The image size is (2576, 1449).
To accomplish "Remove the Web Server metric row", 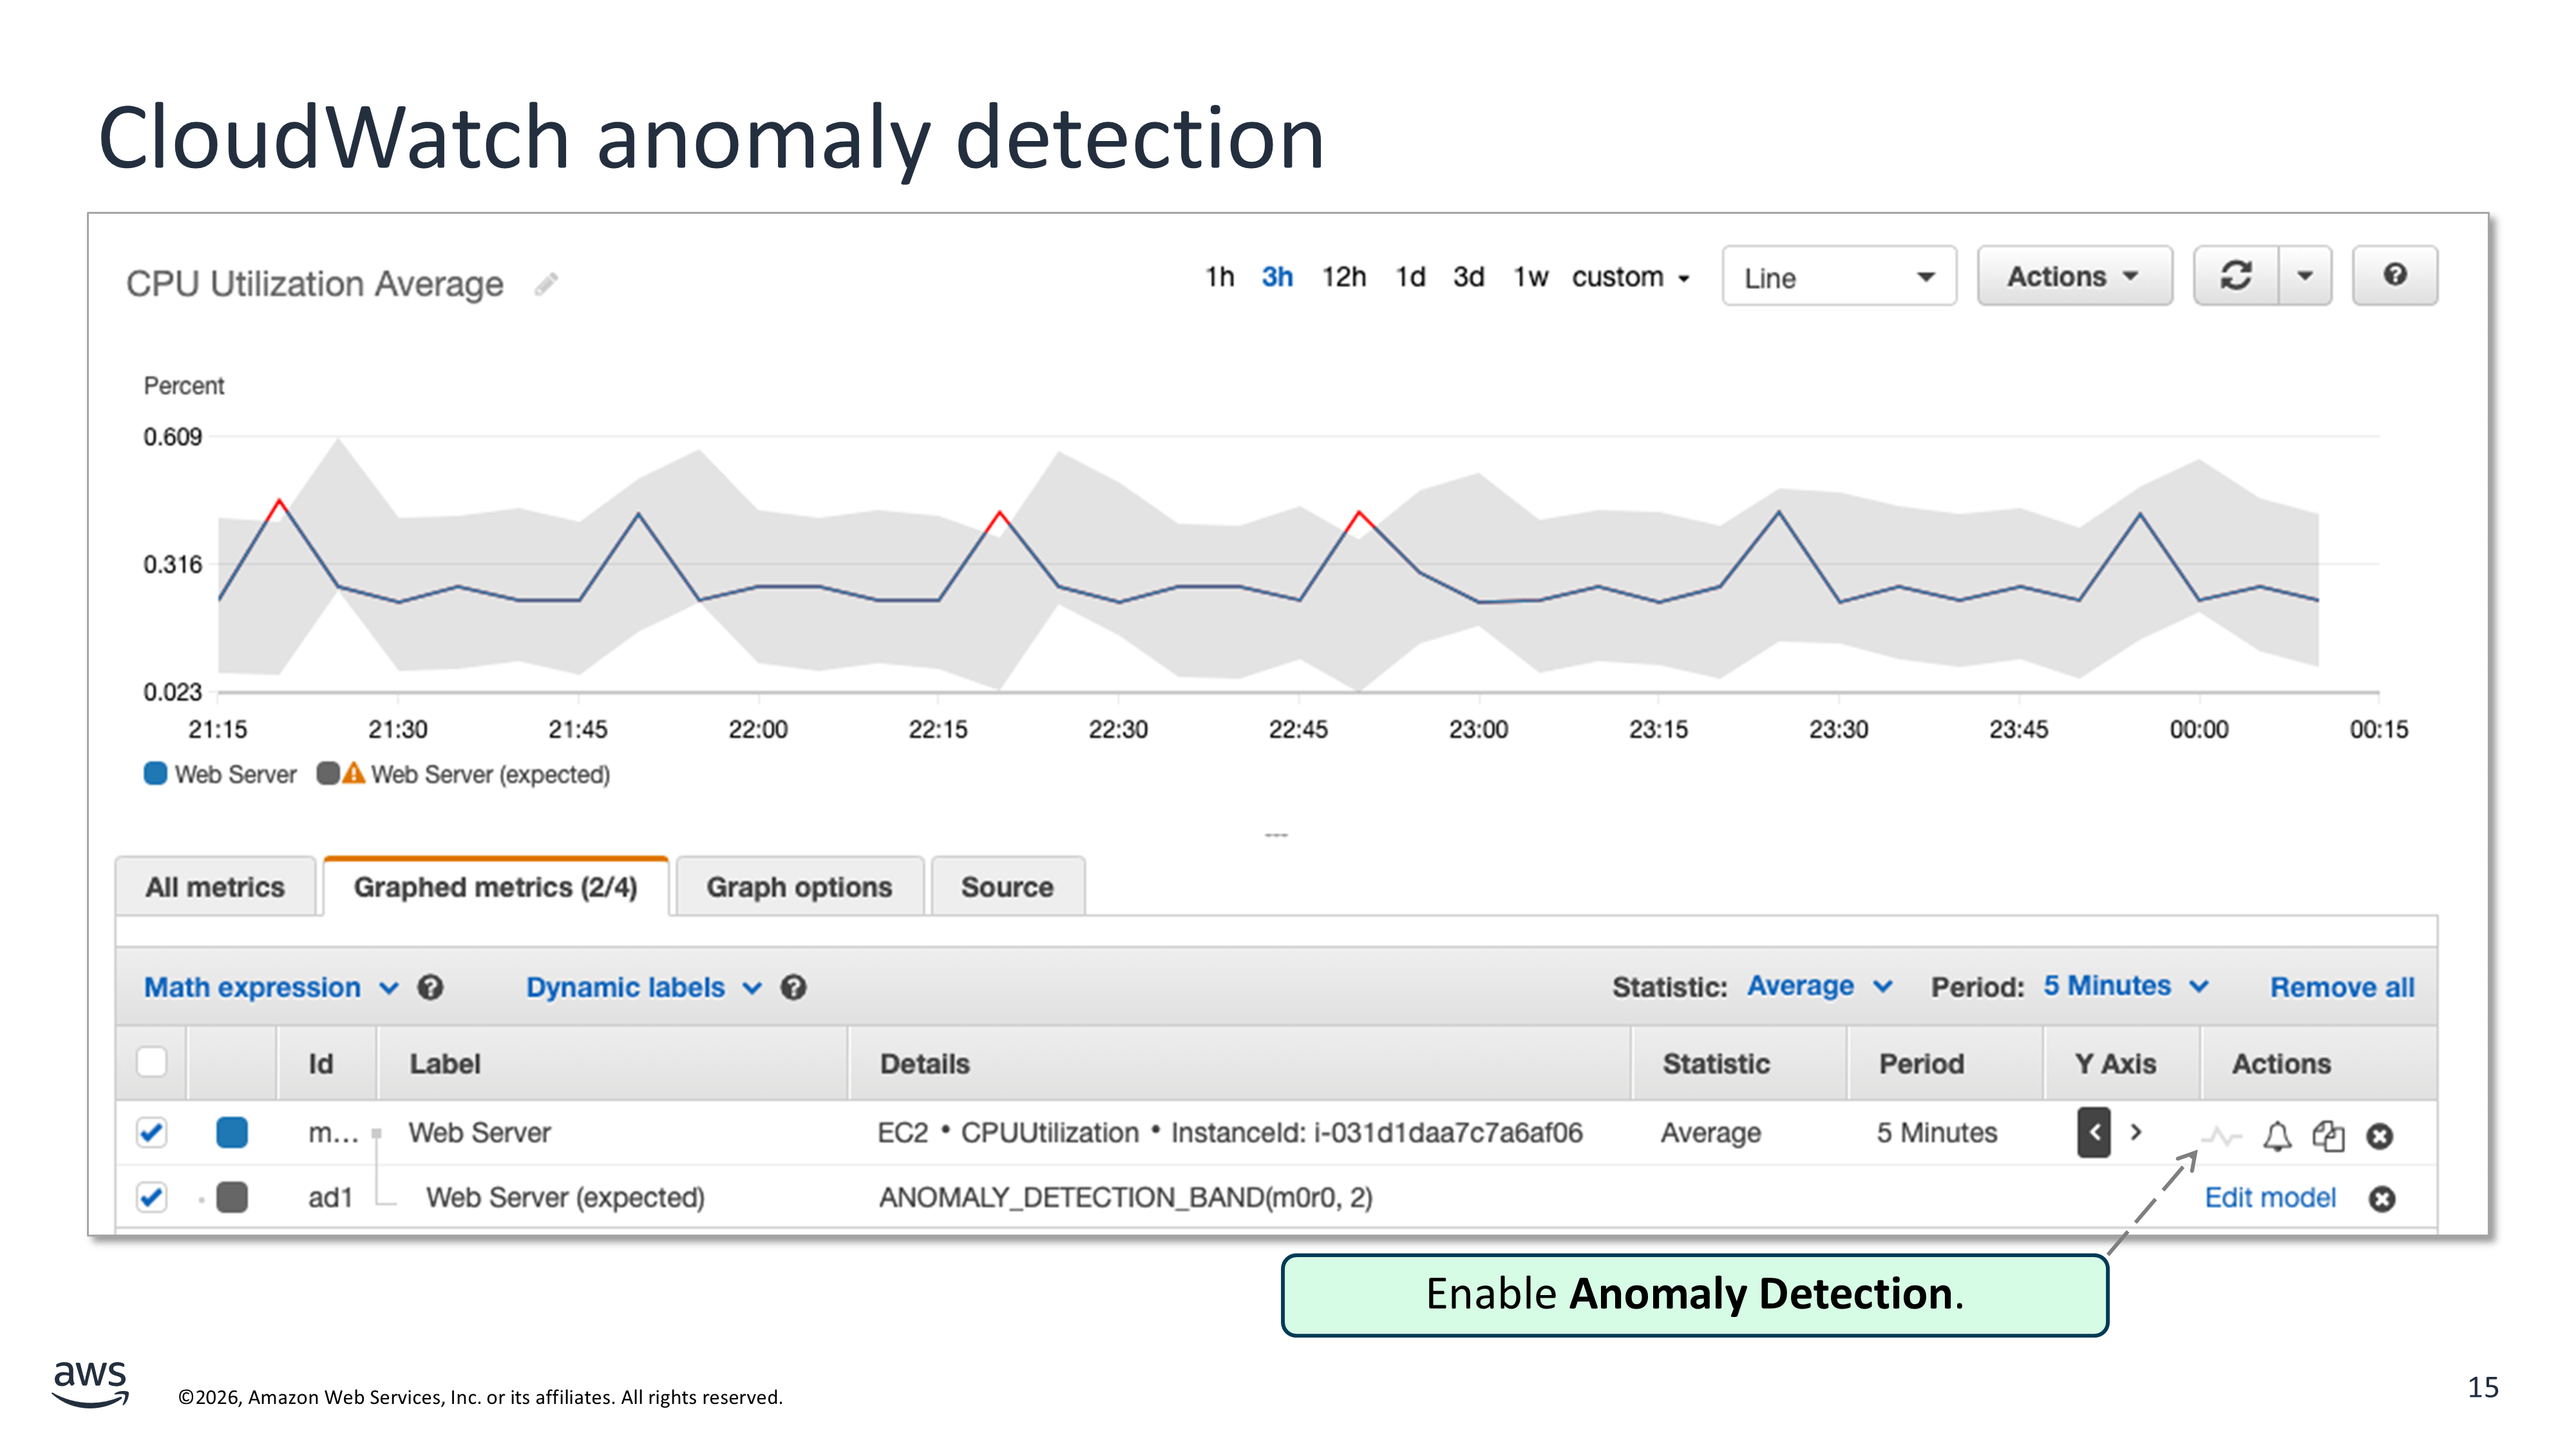I will click(x=2380, y=1136).
